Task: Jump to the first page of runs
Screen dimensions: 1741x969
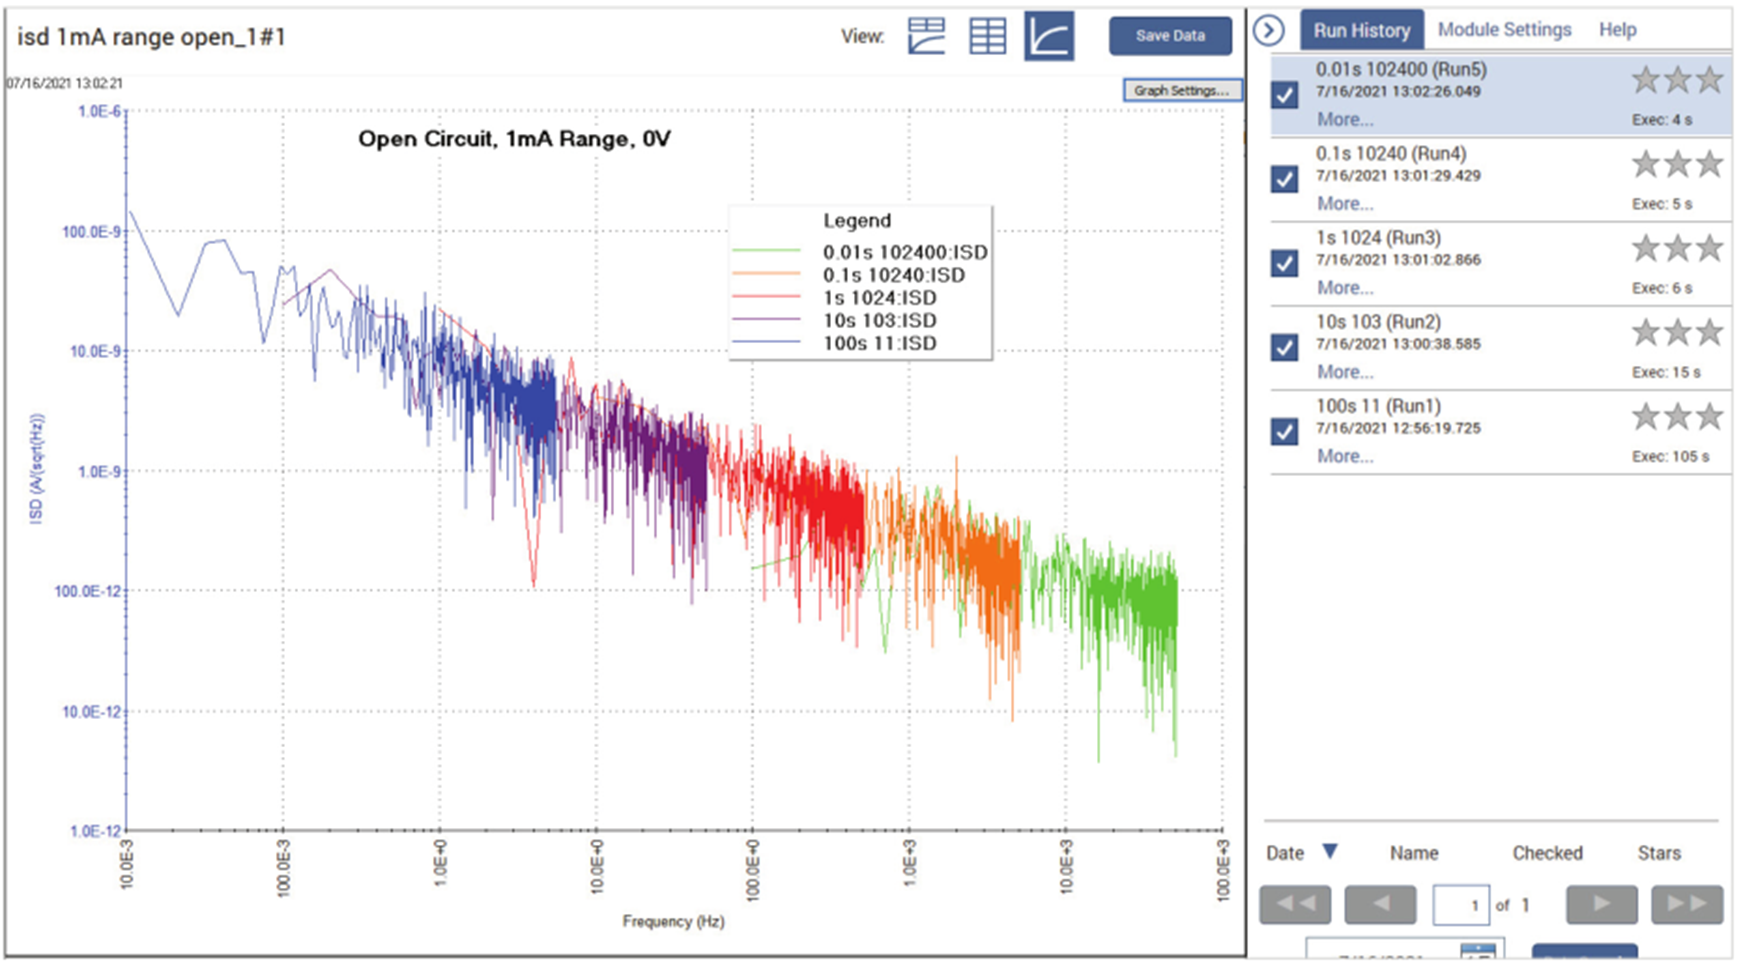Action: click(x=1295, y=904)
